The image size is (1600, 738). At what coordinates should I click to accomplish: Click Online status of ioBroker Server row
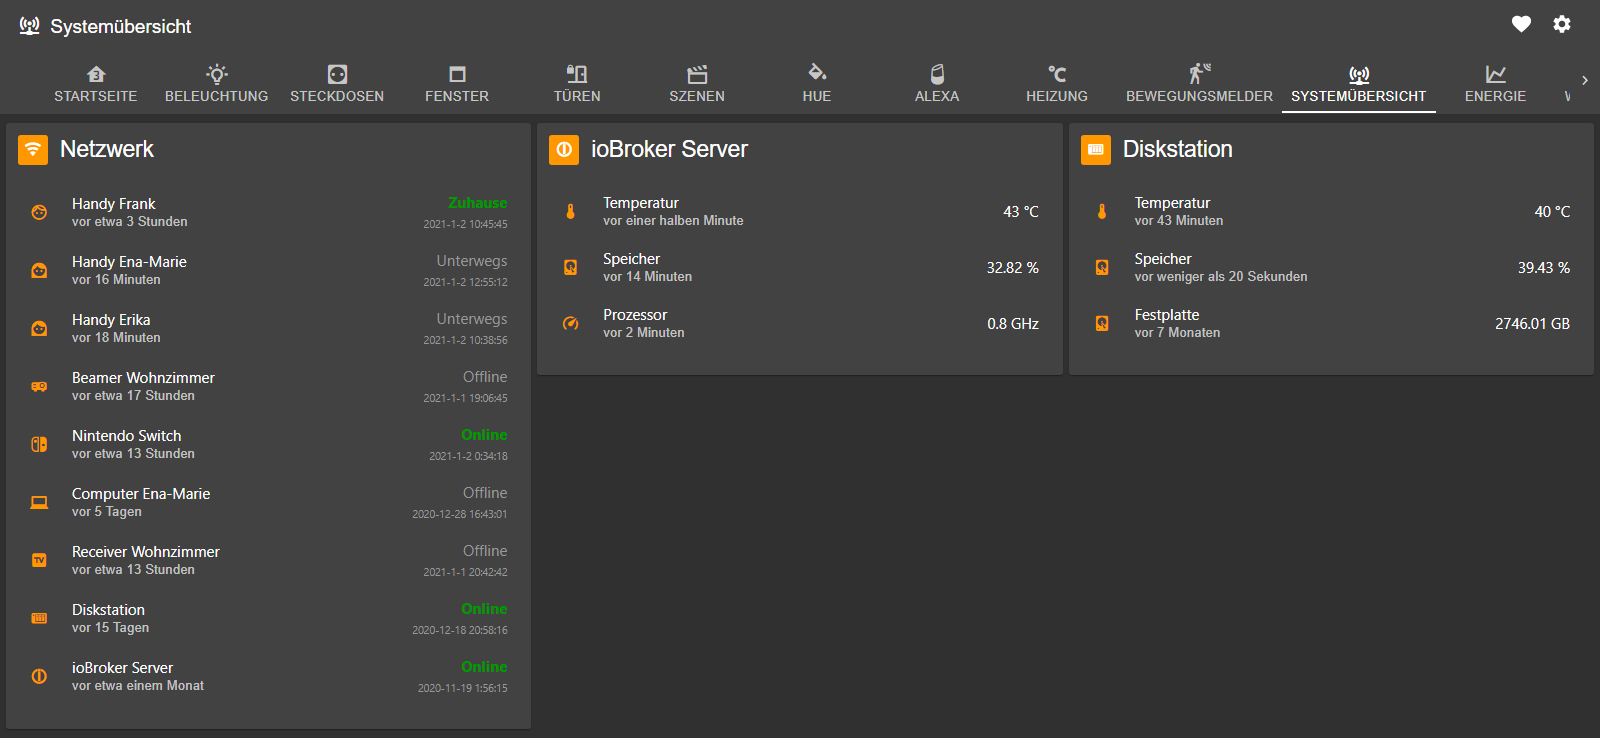(x=484, y=667)
